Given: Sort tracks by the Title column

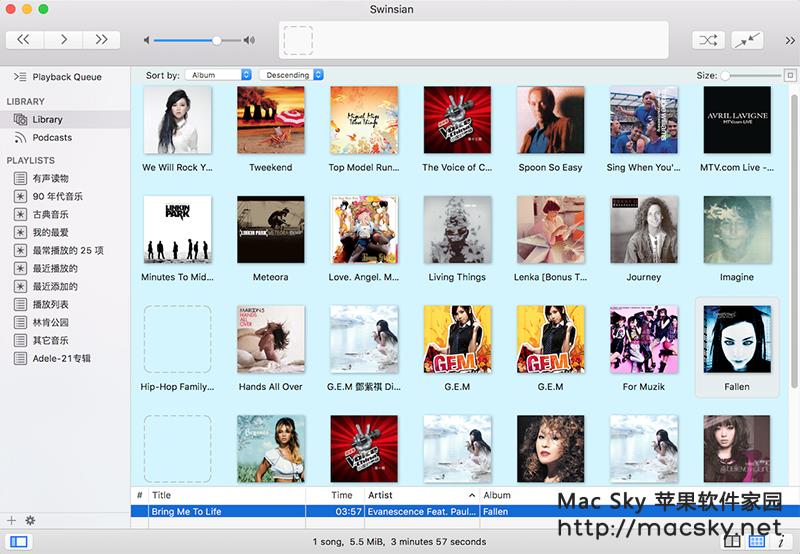Looking at the screenshot, I should coord(227,495).
